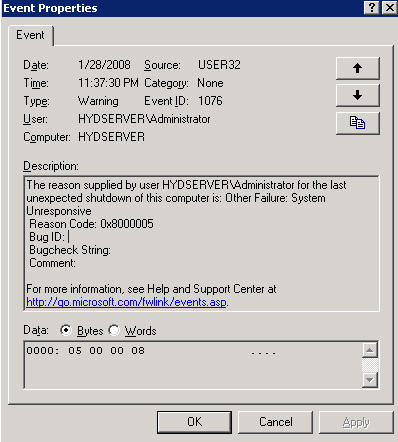The height and width of the screenshot is (442, 398).
Task: Click the Bug ID line
Action: tap(49, 237)
